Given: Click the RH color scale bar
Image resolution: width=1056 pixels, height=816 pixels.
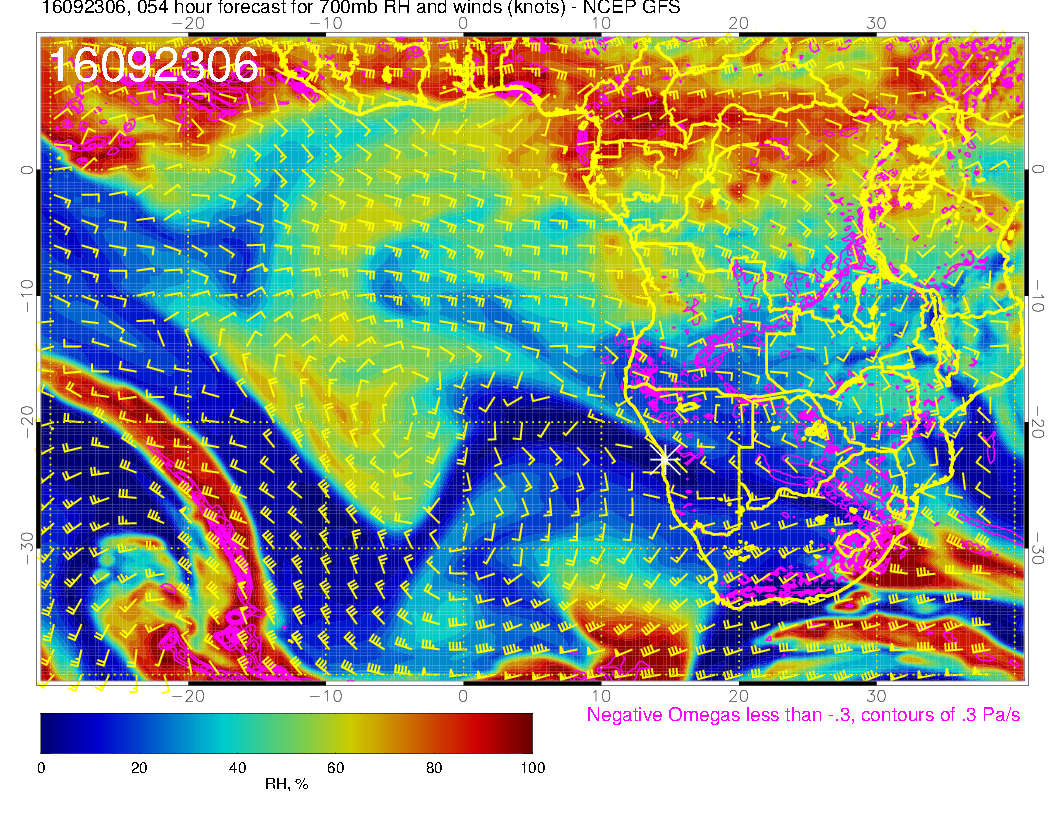Looking at the screenshot, I should pos(286,733).
